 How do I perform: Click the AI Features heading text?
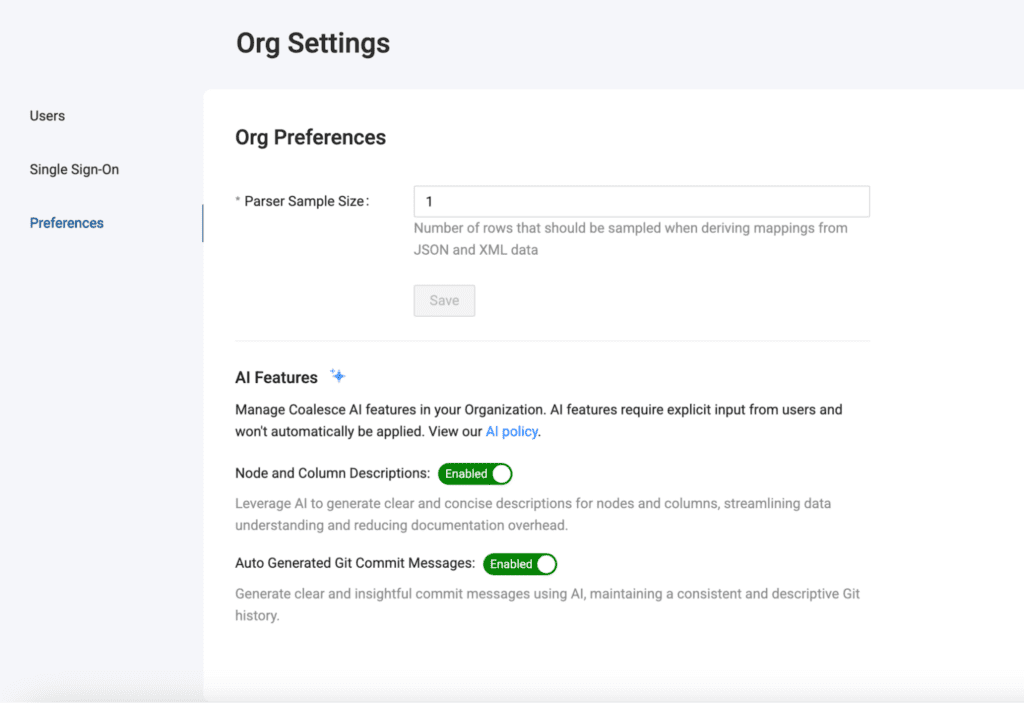[x=276, y=377]
